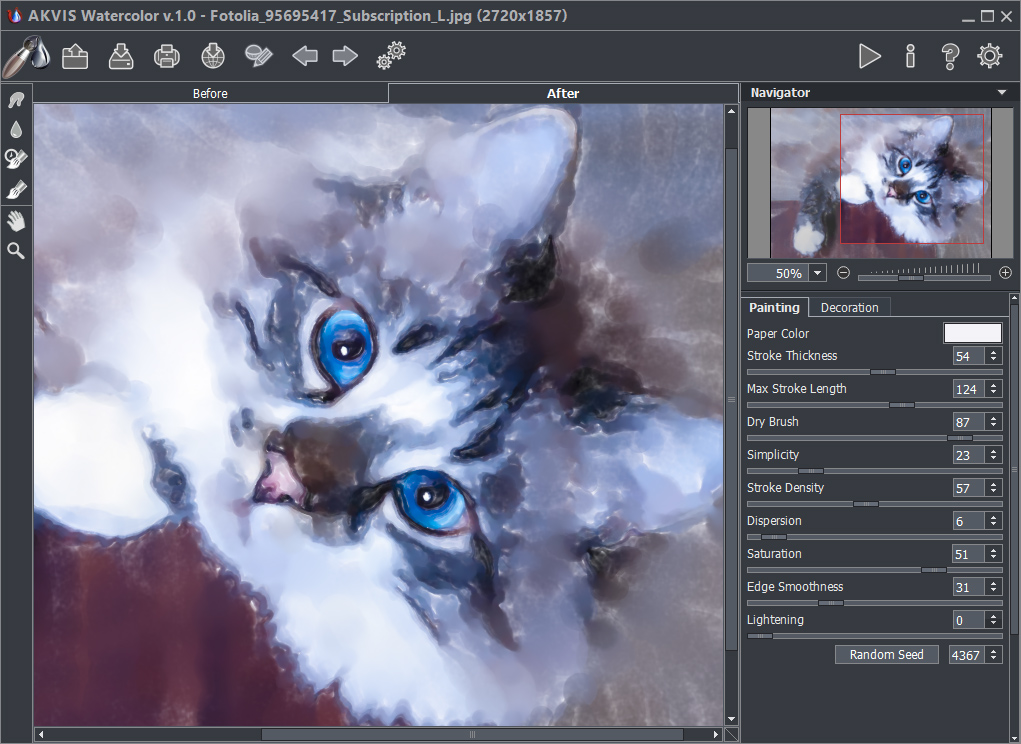Save the processed image
This screenshot has height=744, width=1021.
(x=121, y=56)
